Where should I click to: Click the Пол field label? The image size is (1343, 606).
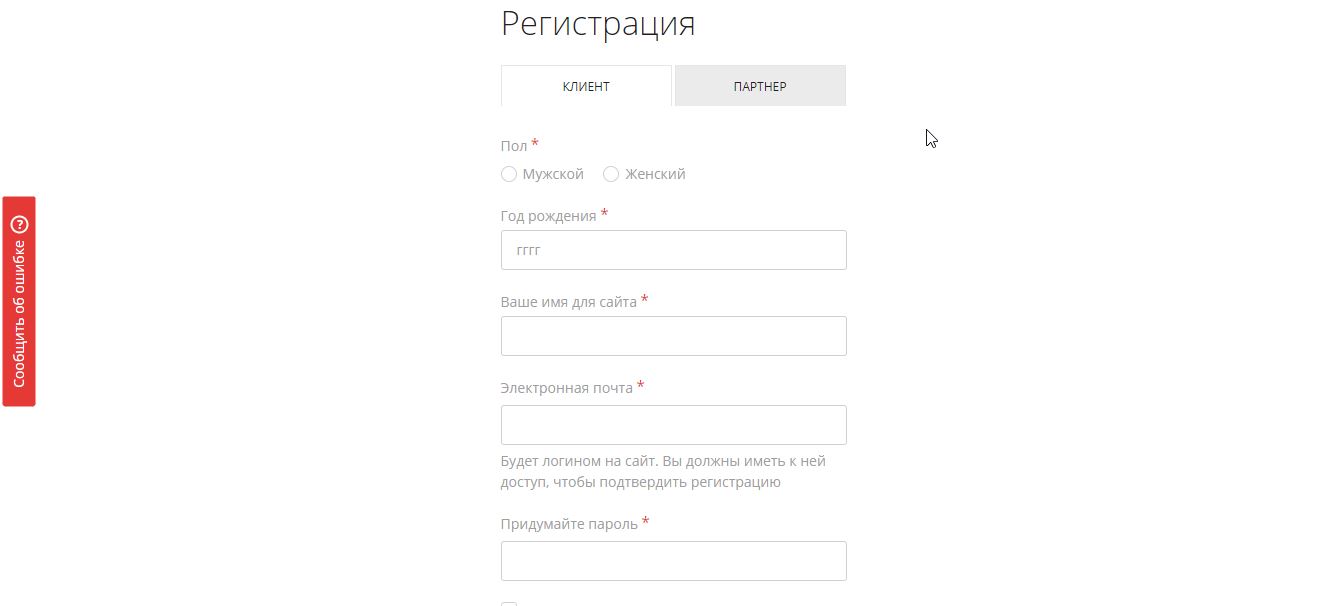[x=512, y=145]
